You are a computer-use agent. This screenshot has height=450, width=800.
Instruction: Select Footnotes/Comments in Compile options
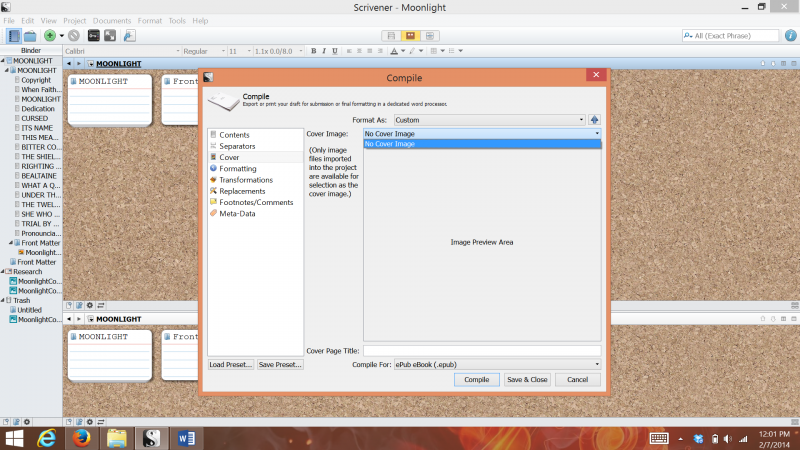tap(256, 202)
